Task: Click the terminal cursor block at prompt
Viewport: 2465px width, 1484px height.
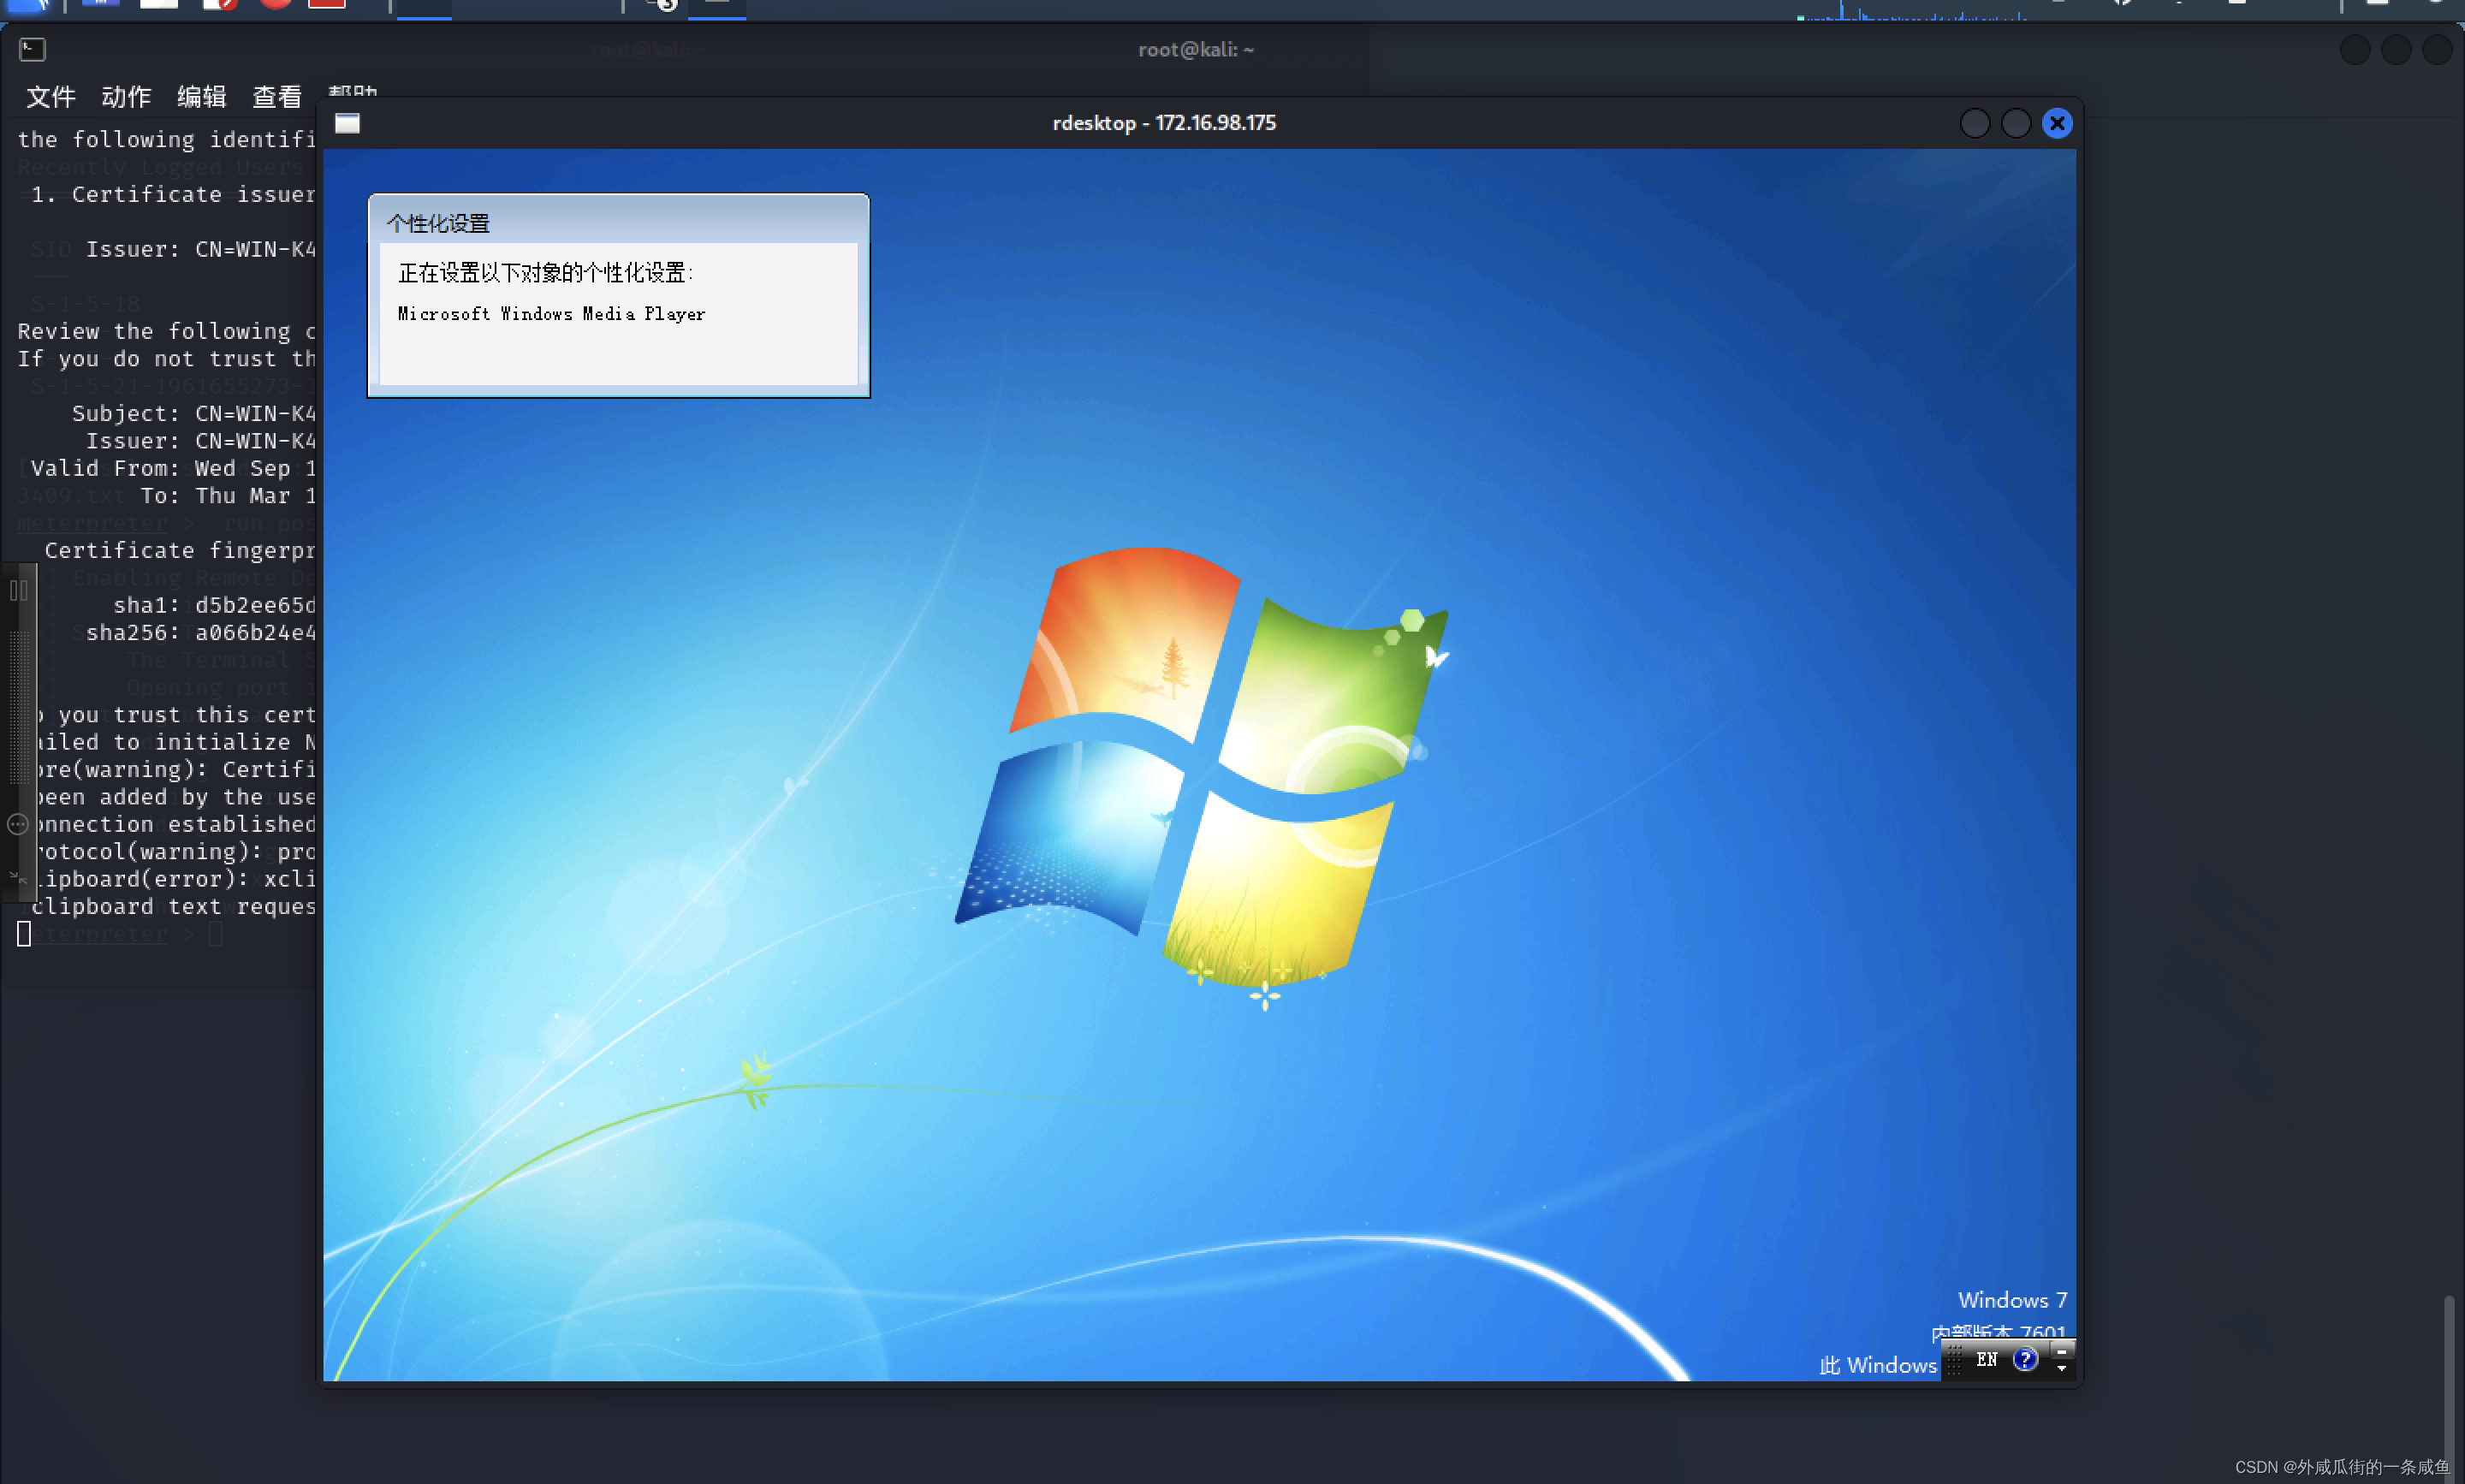Action: [24, 934]
